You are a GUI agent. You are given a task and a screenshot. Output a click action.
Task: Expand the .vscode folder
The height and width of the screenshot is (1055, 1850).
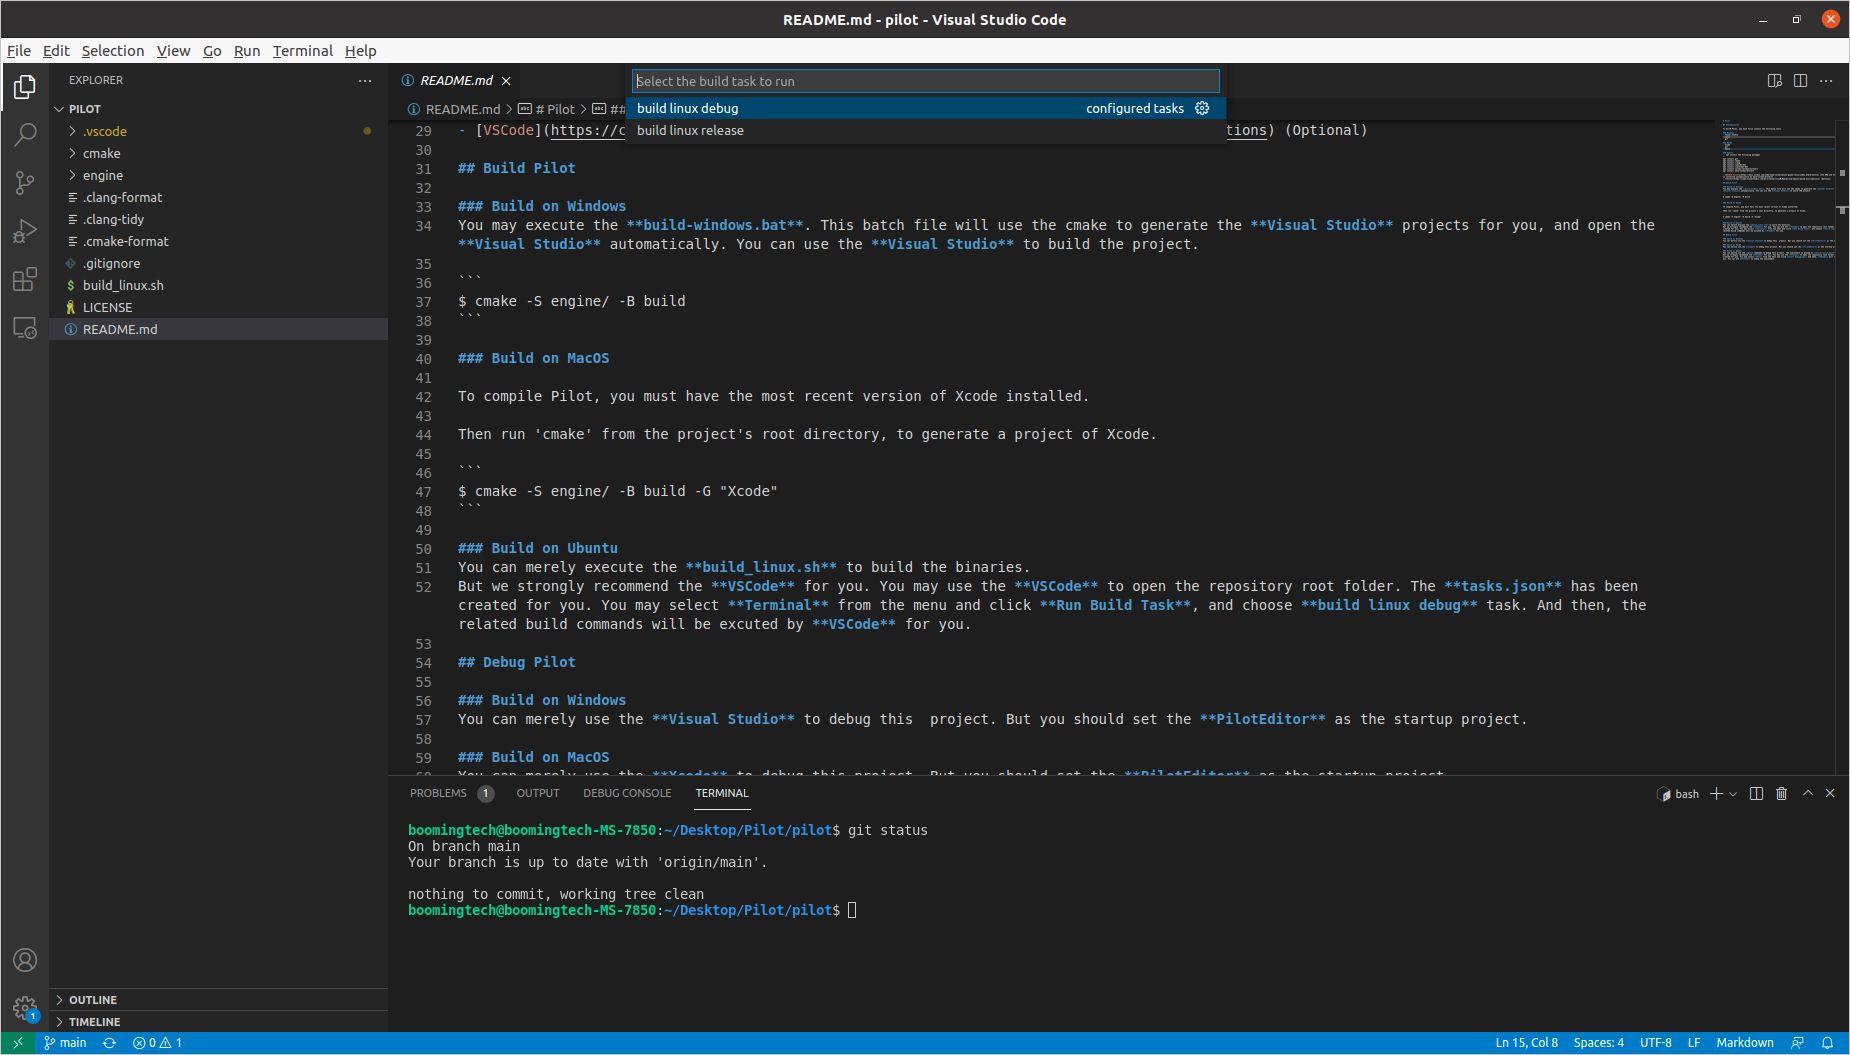point(218,131)
